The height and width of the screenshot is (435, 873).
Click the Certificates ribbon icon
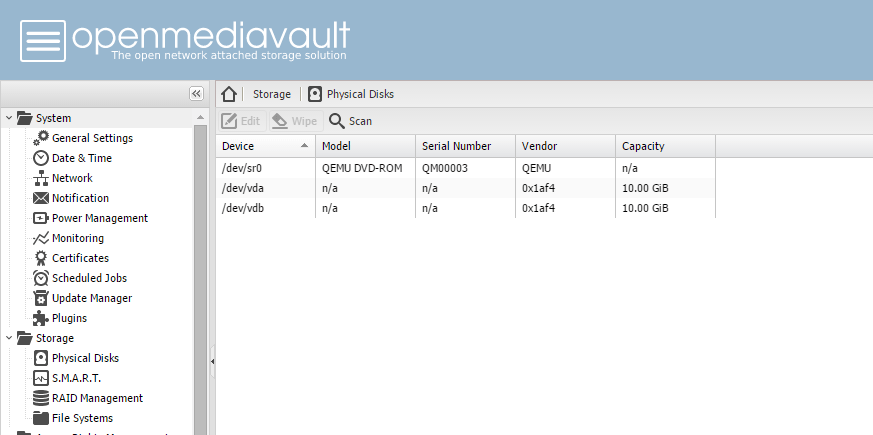point(41,258)
